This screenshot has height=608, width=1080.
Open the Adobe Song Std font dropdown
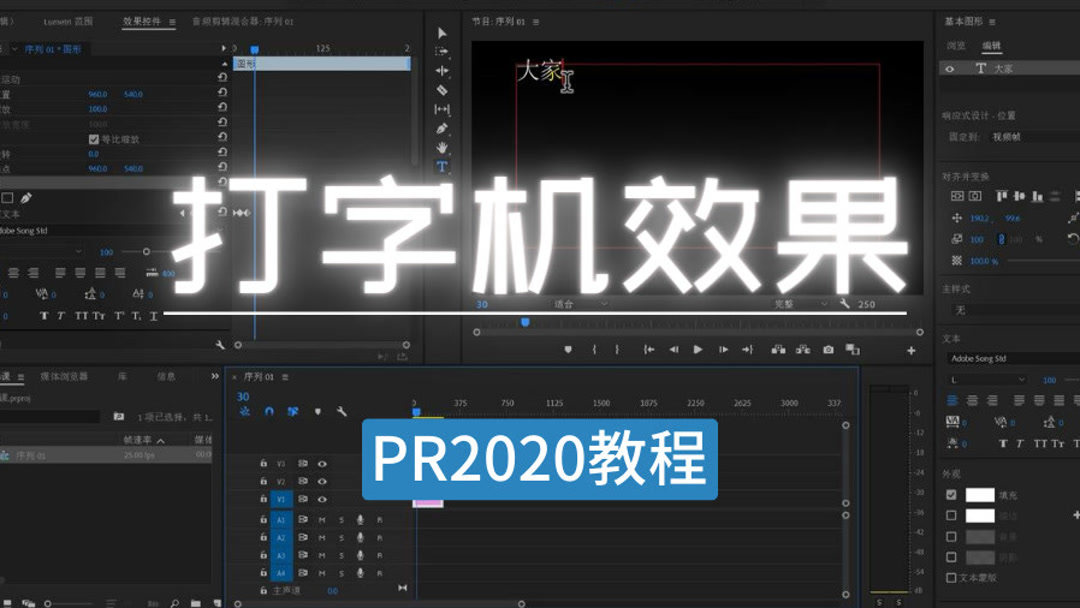[x=1010, y=358]
